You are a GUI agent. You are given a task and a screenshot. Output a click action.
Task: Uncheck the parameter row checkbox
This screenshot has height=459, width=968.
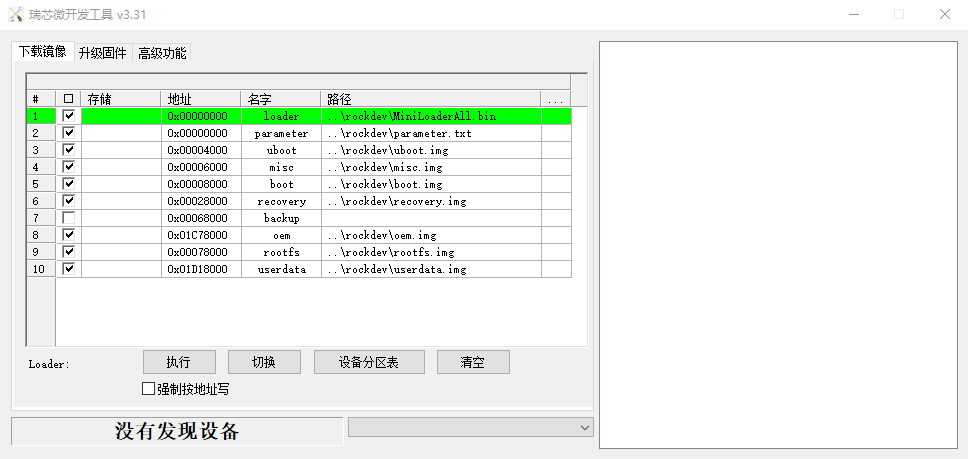pos(69,133)
